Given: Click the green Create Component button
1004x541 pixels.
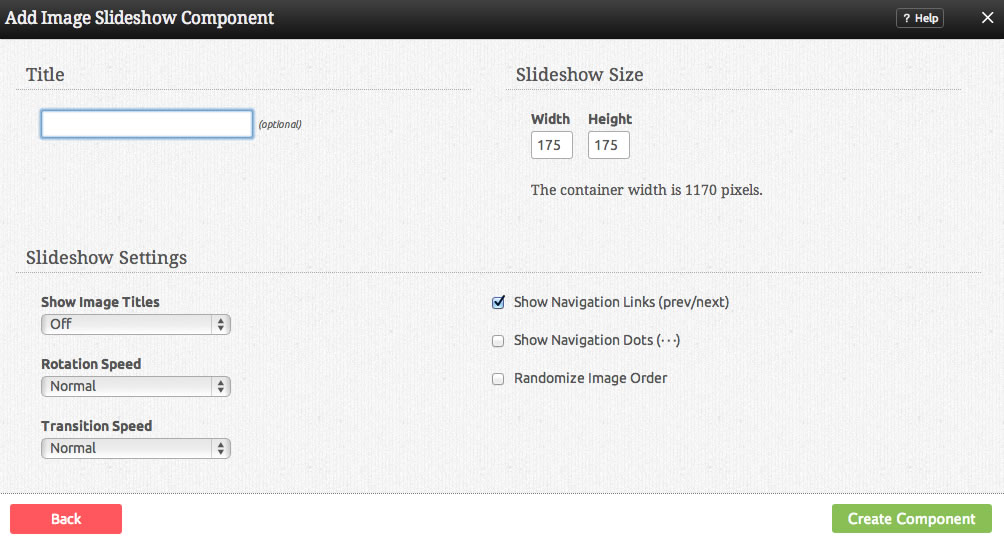Looking at the screenshot, I should (x=911, y=519).
